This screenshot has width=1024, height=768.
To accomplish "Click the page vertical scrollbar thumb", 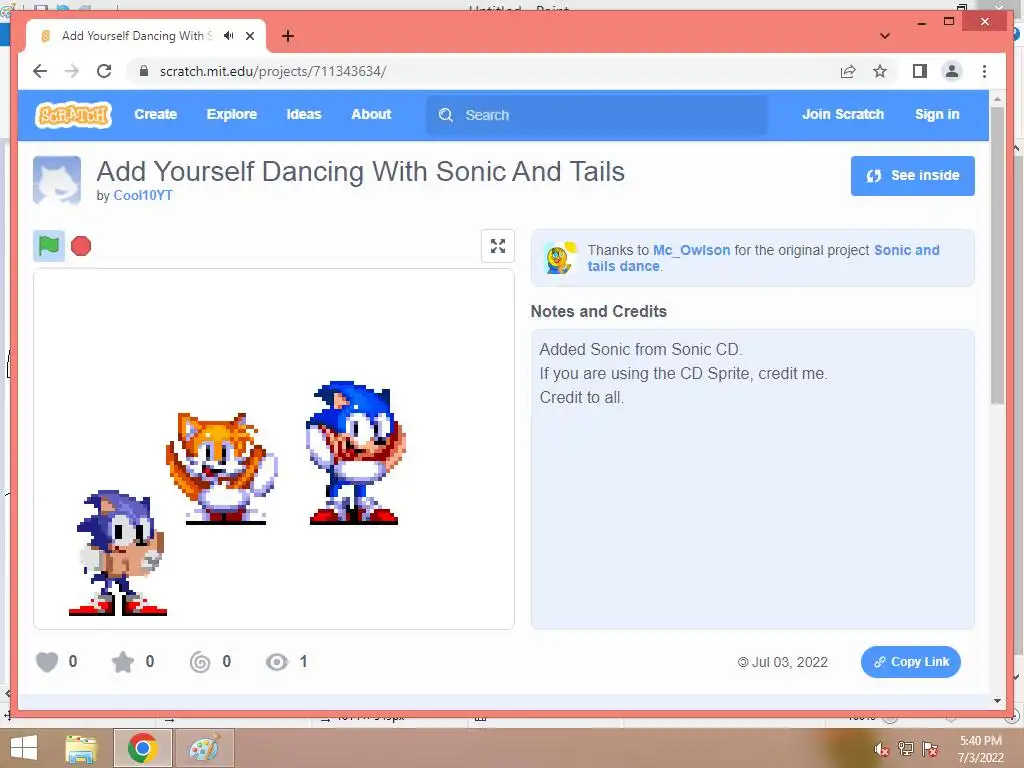I will tap(997, 255).
